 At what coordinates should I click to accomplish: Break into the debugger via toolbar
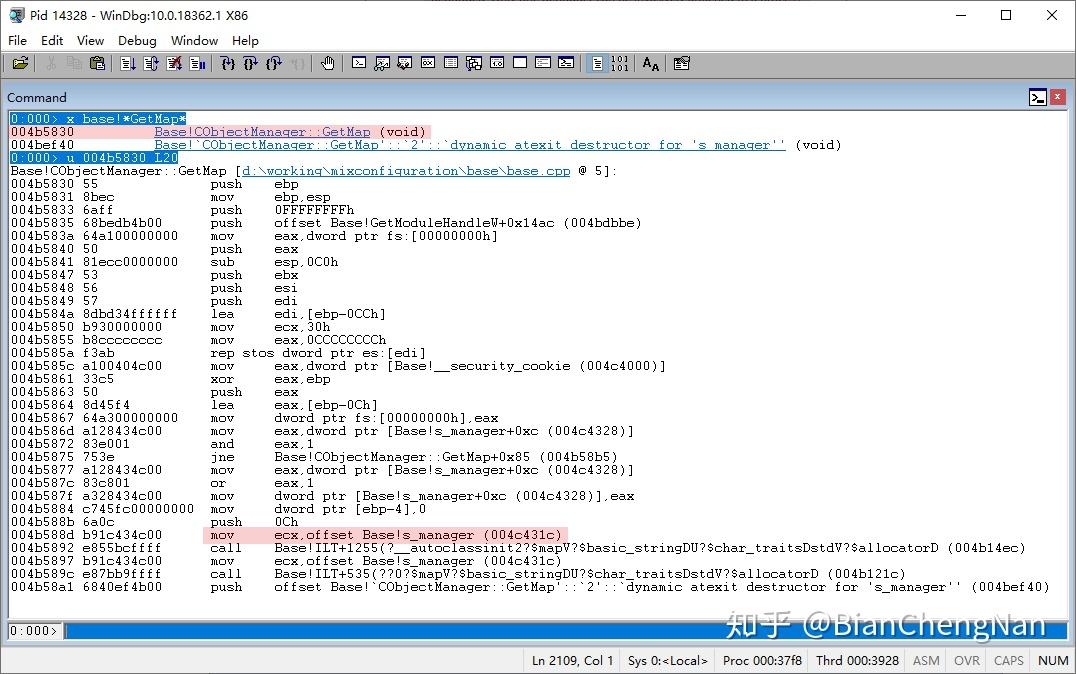pos(195,62)
